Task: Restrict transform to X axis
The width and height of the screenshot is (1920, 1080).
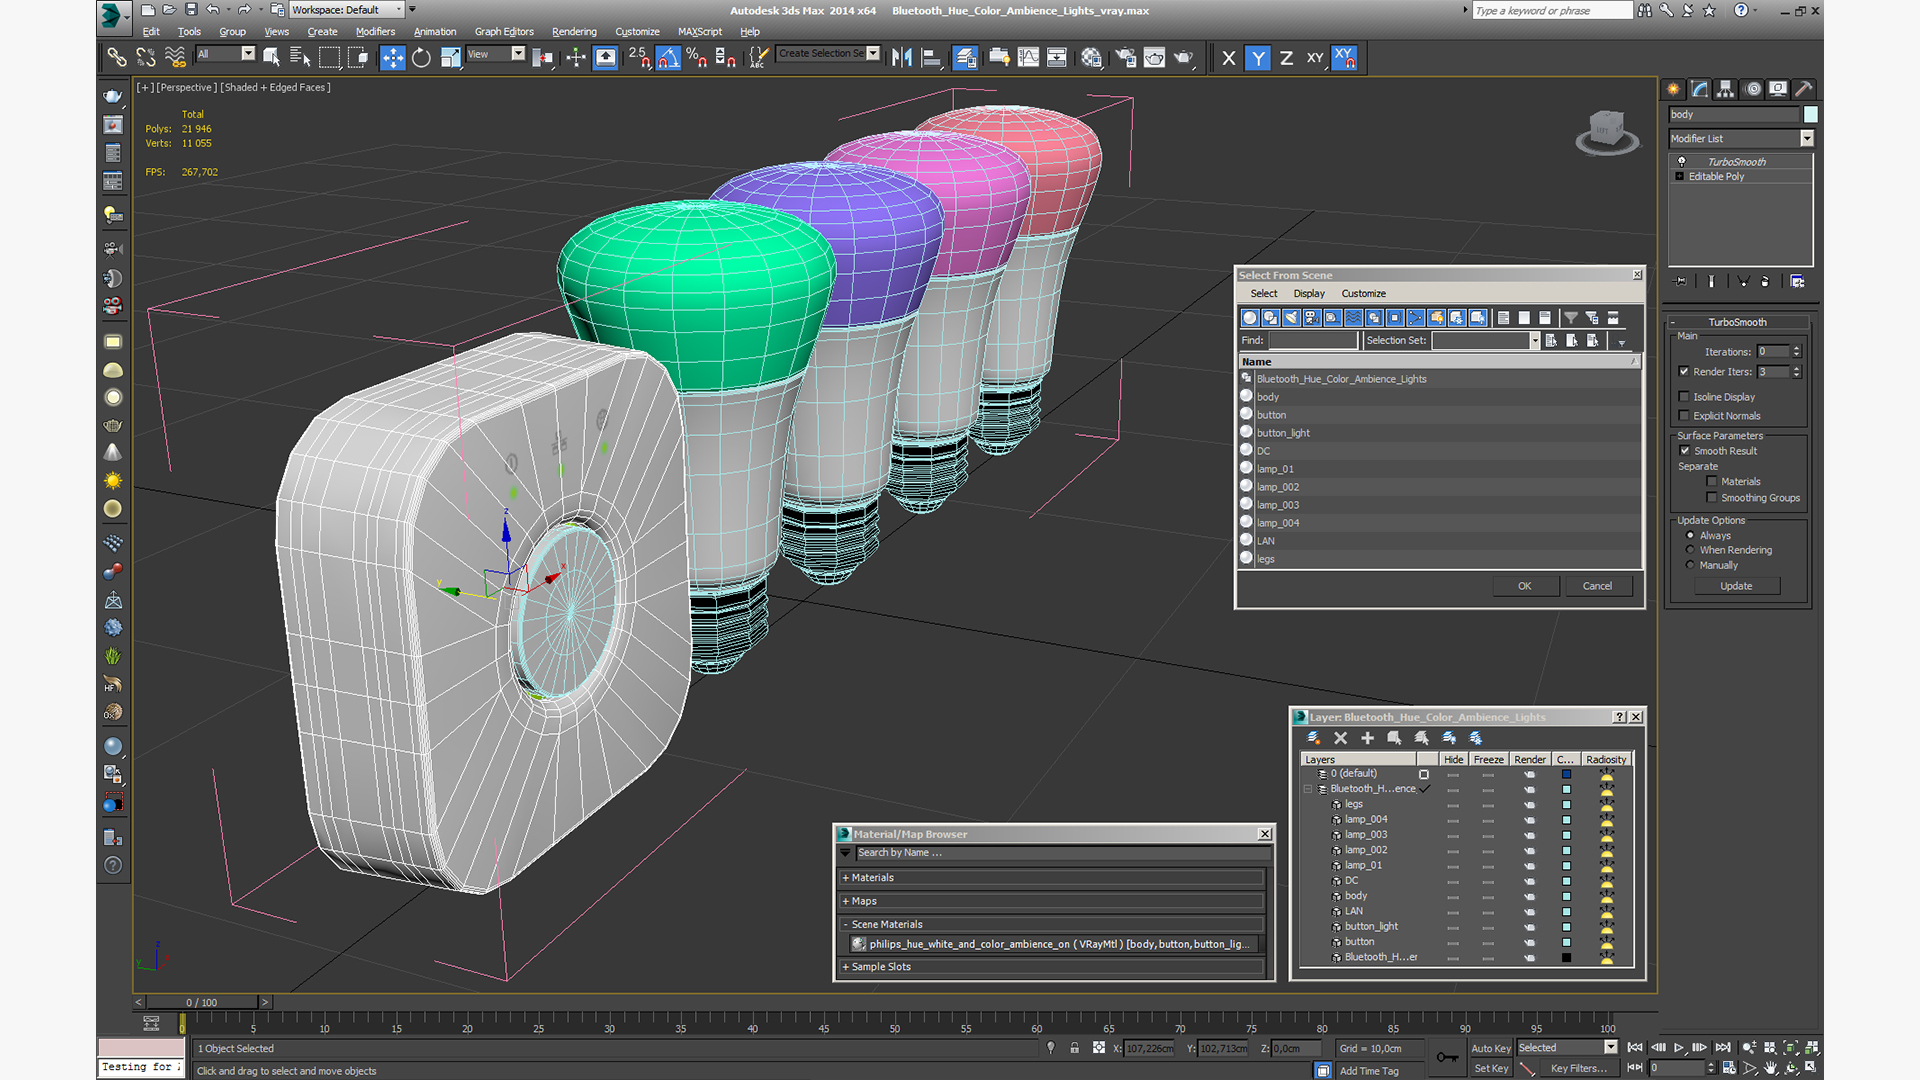Action: [1229, 58]
